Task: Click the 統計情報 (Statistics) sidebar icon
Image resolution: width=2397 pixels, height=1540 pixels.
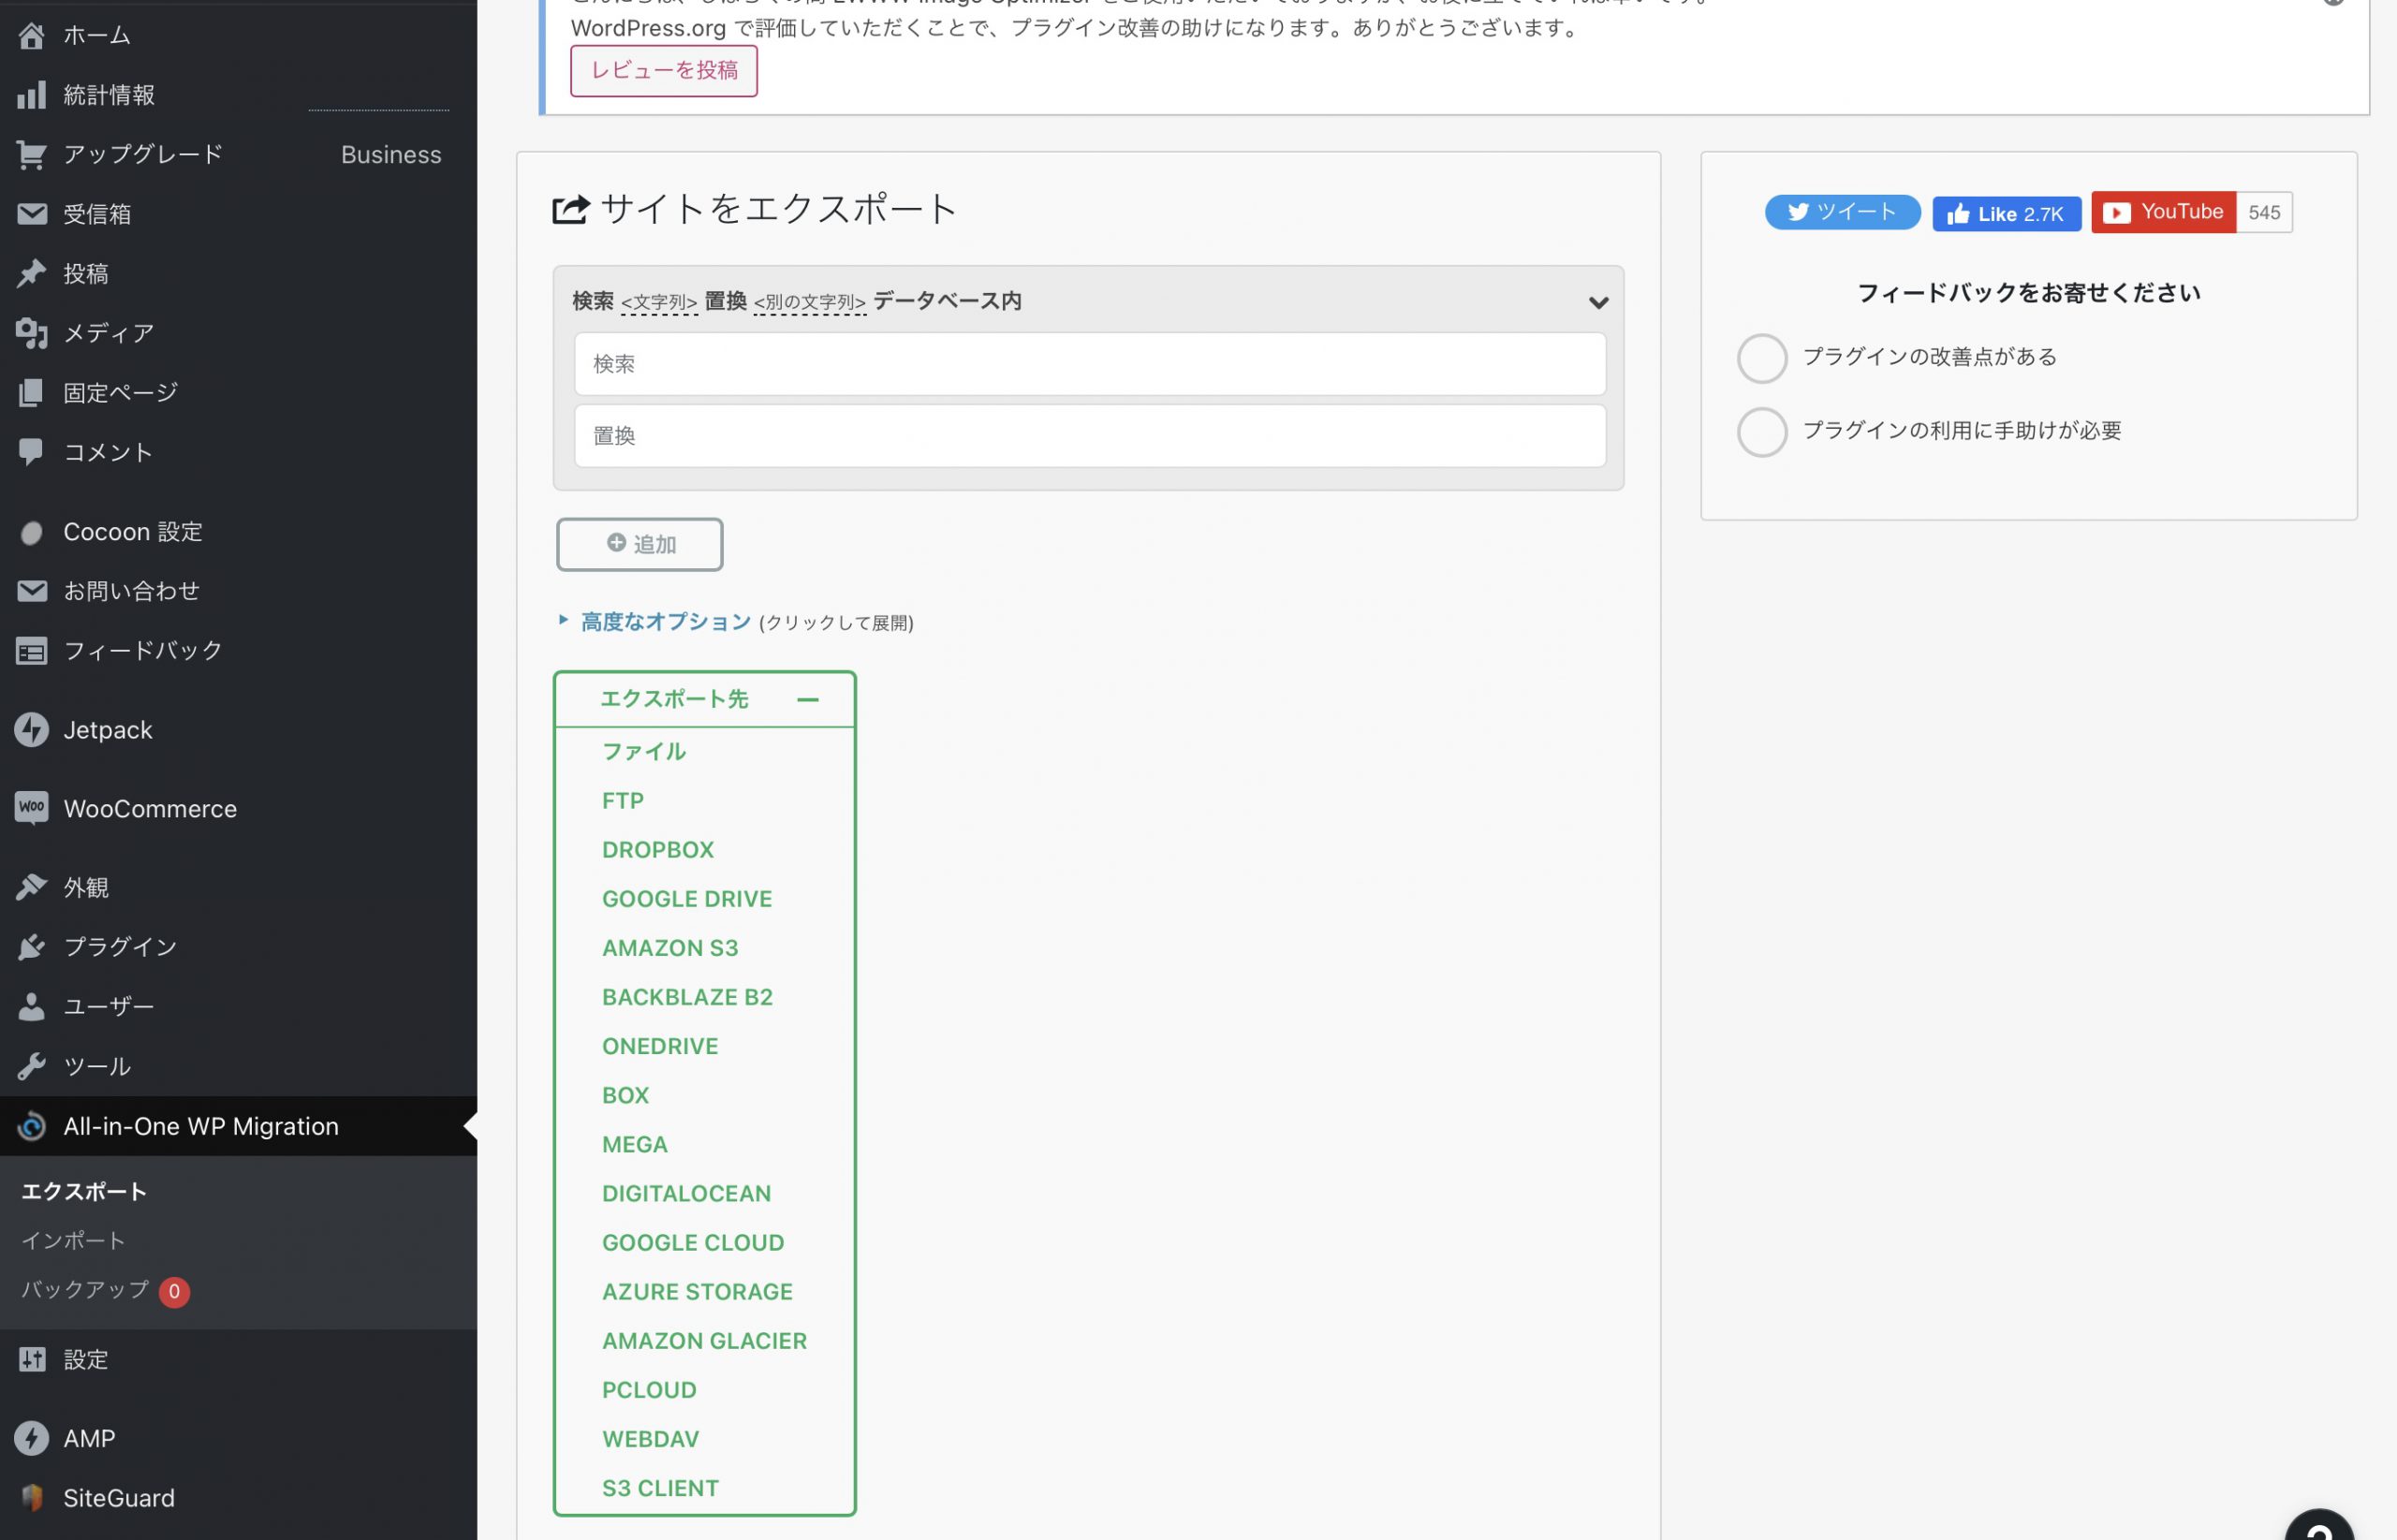Action: pos(30,93)
